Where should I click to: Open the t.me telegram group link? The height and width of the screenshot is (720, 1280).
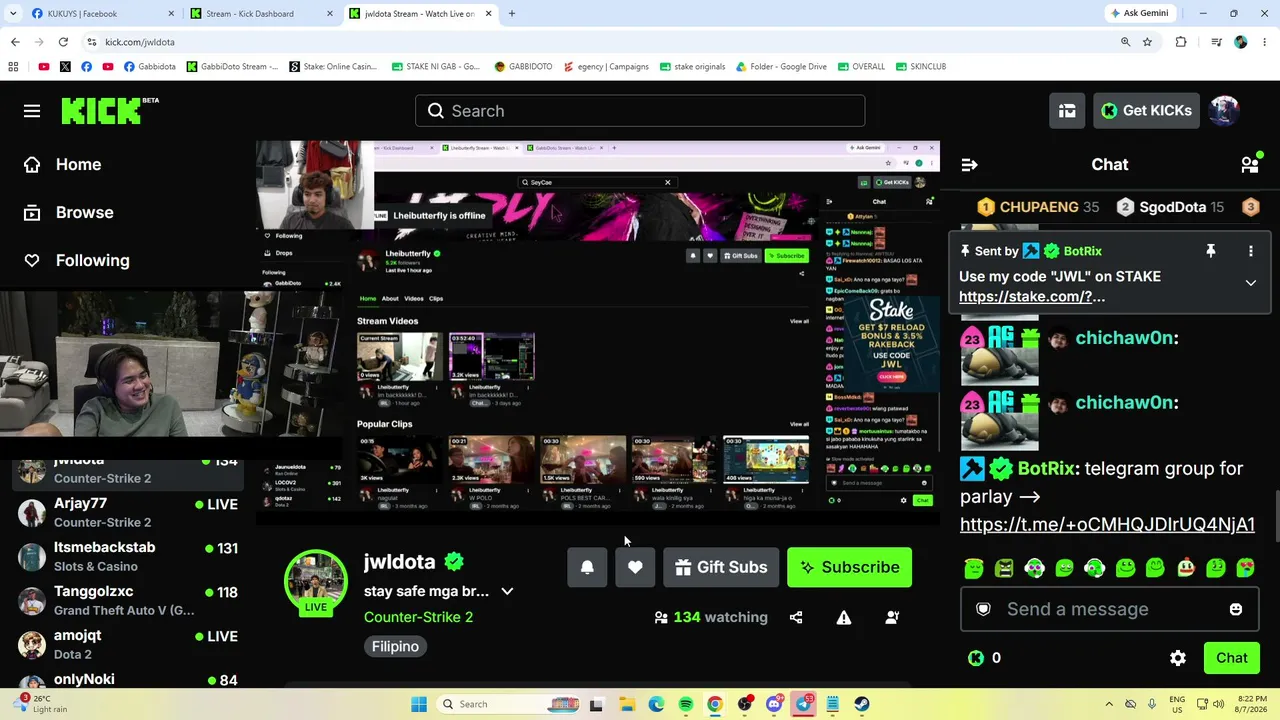[1107, 524]
